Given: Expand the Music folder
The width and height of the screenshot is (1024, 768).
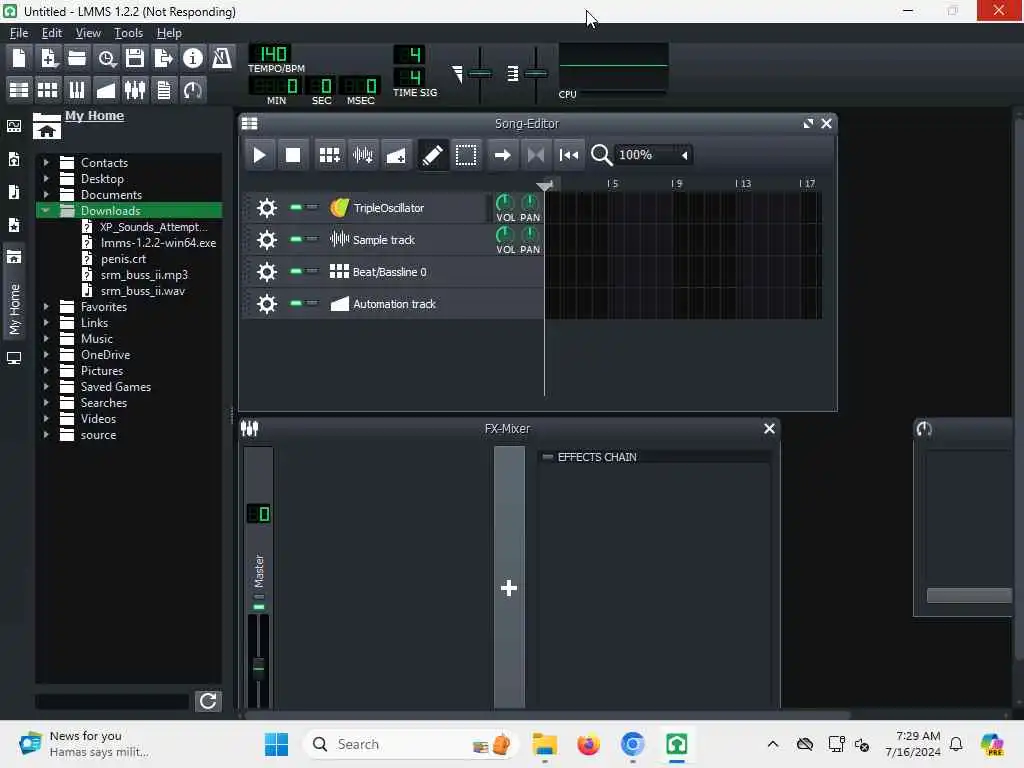Looking at the screenshot, I should 46,338.
